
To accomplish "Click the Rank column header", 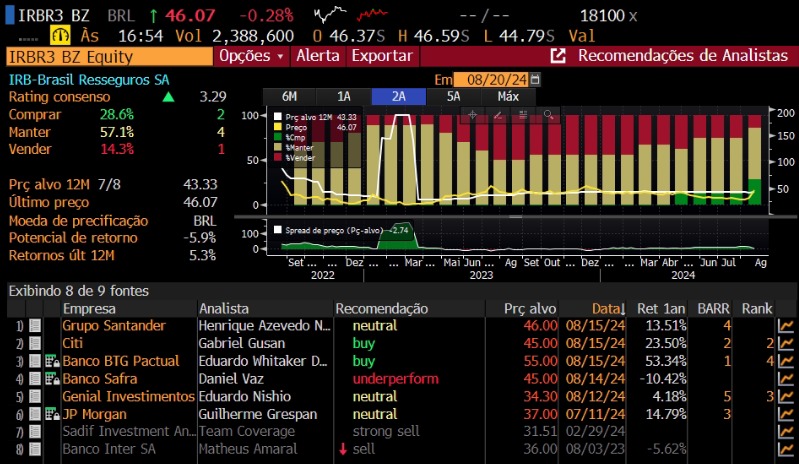I will click(x=757, y=309).
